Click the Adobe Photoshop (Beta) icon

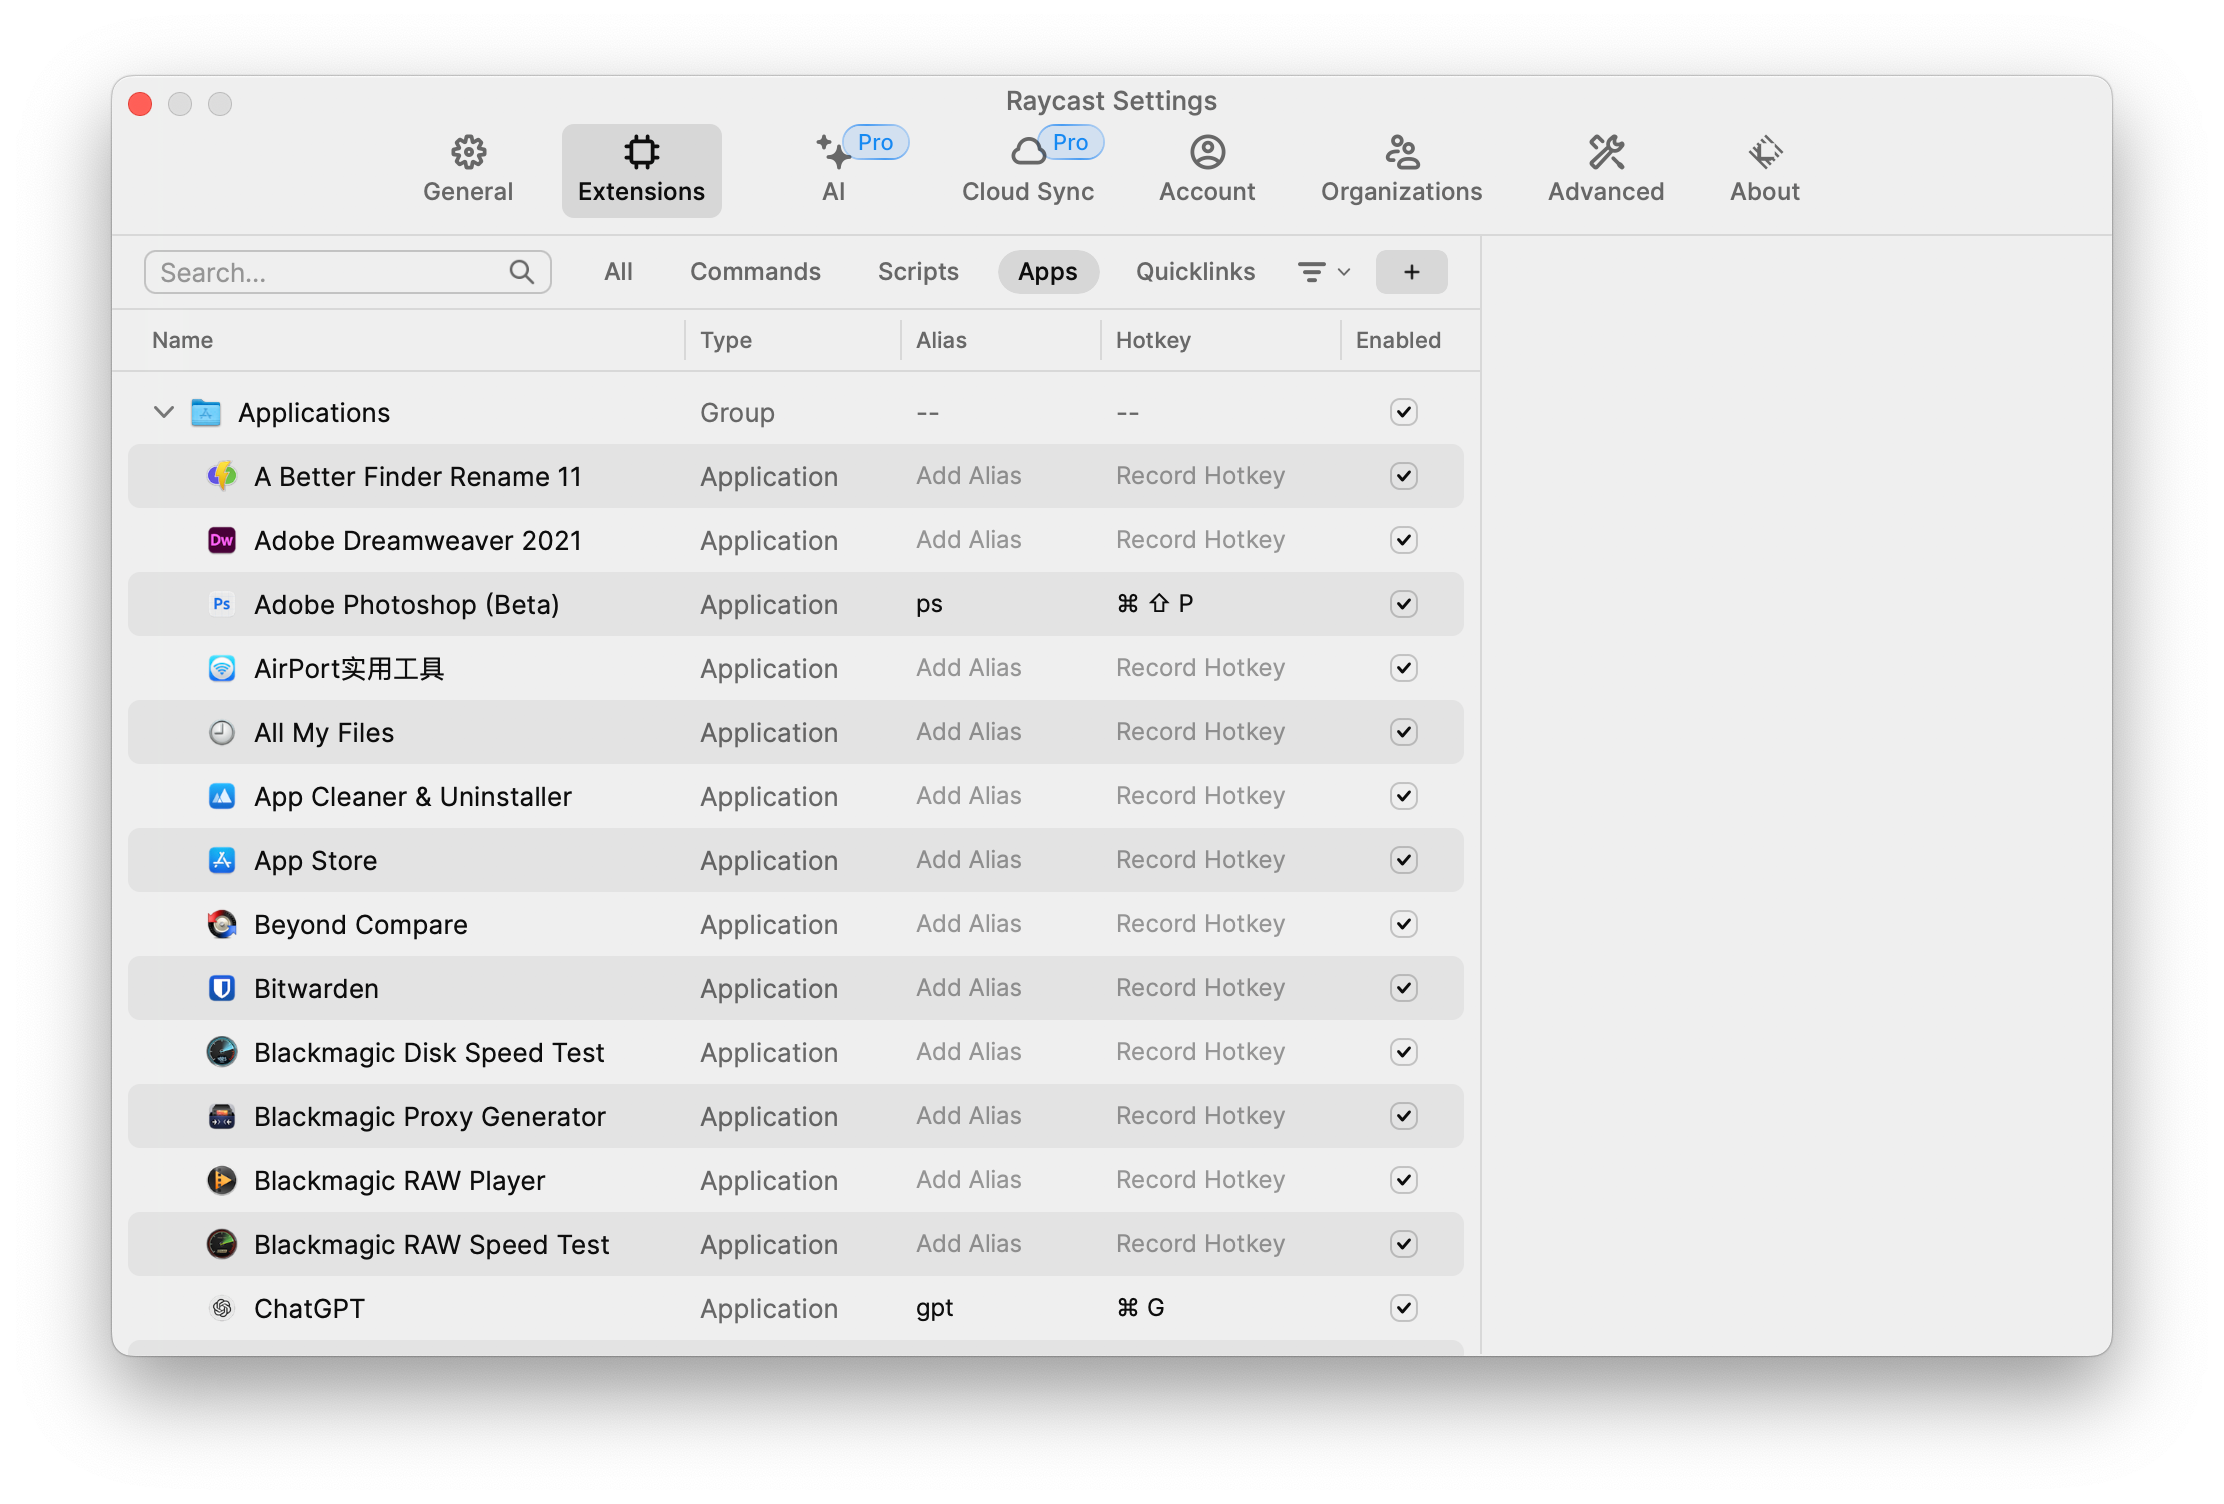(x=221, y=604)
